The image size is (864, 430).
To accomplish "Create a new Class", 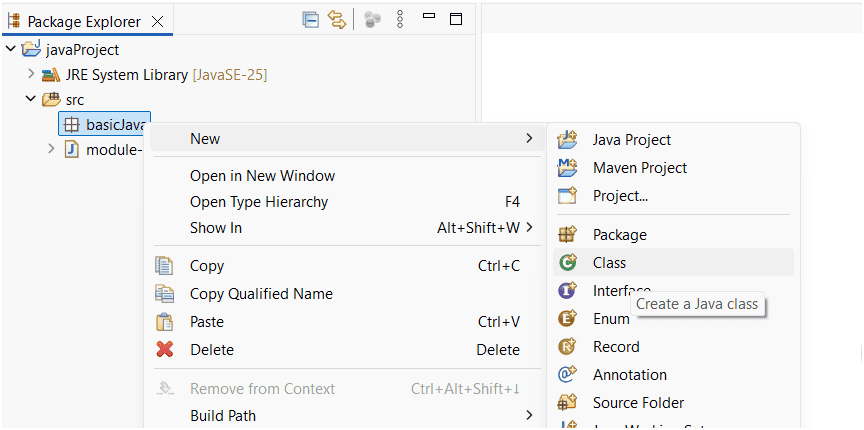I will click(673, 262).
